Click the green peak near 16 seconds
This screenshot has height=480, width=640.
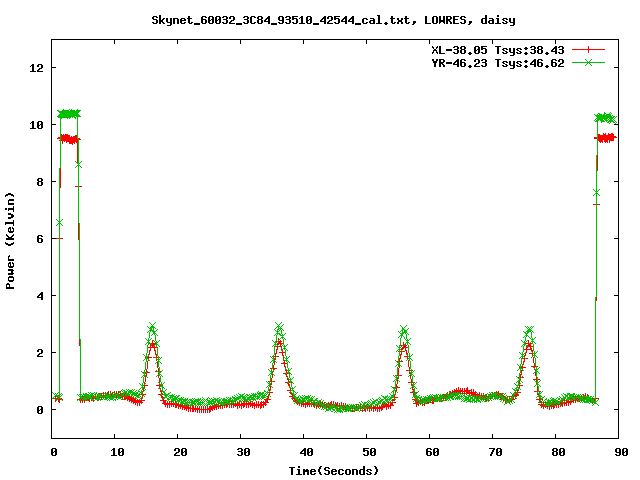[153, 327]
